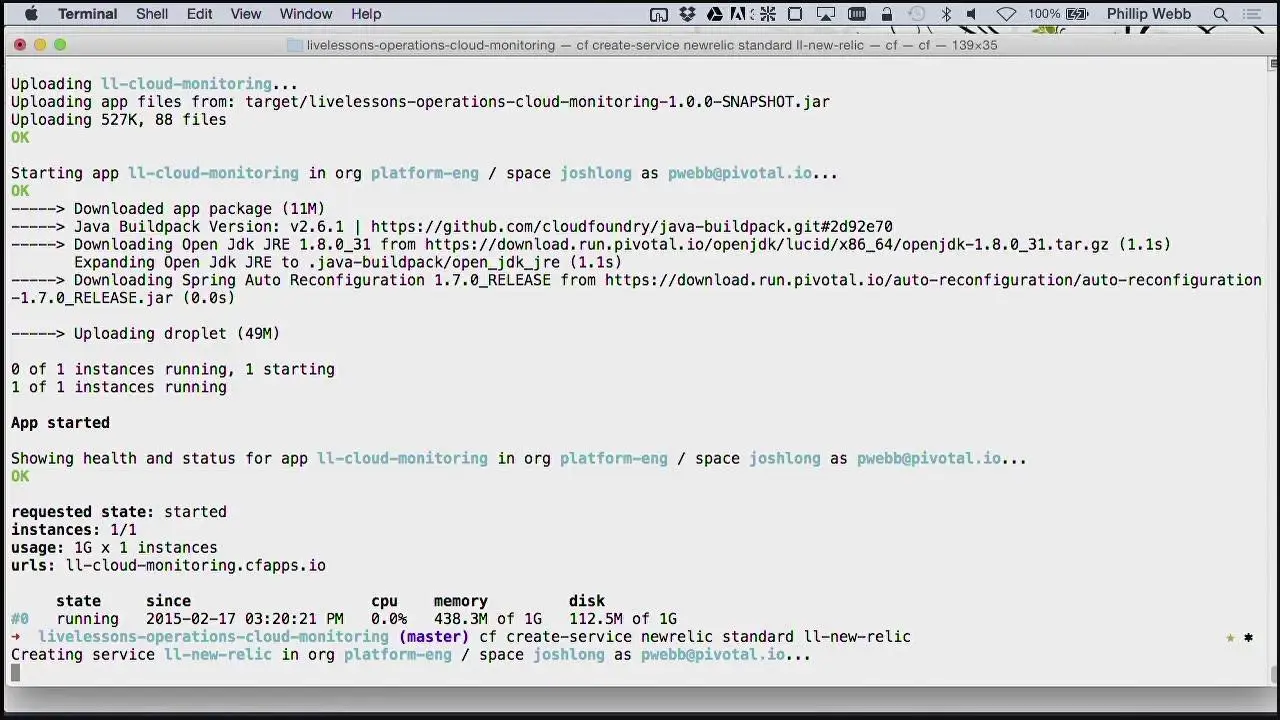Click 'usage: 1G x 1 instances' line
Image resolution: width=1280 pixels, height=720 pixels.
pyautogui.click(x=114, y=548)
